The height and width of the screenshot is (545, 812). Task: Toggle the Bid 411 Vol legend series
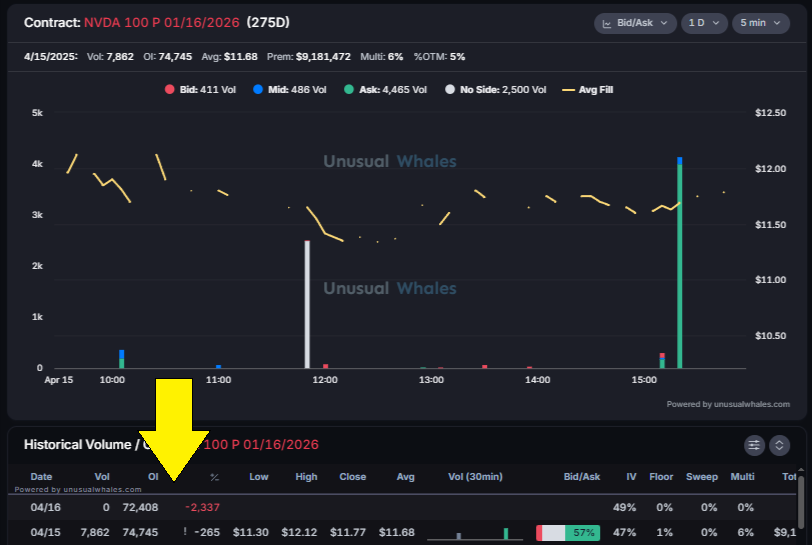(x=200, y=90)
